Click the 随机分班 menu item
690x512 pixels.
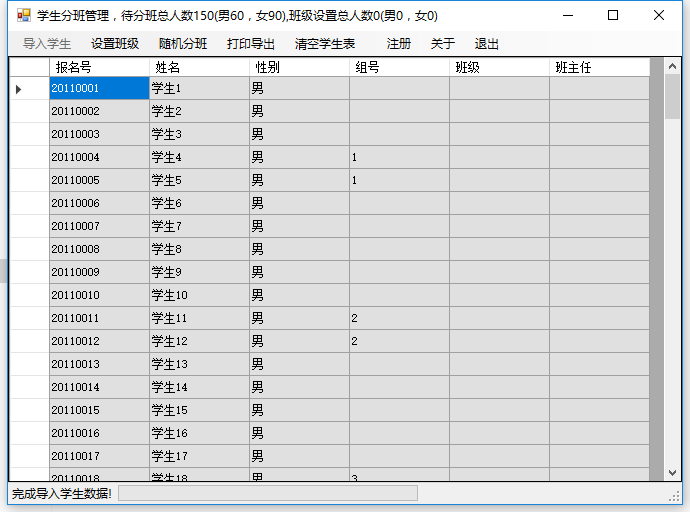tap(183, 44)
